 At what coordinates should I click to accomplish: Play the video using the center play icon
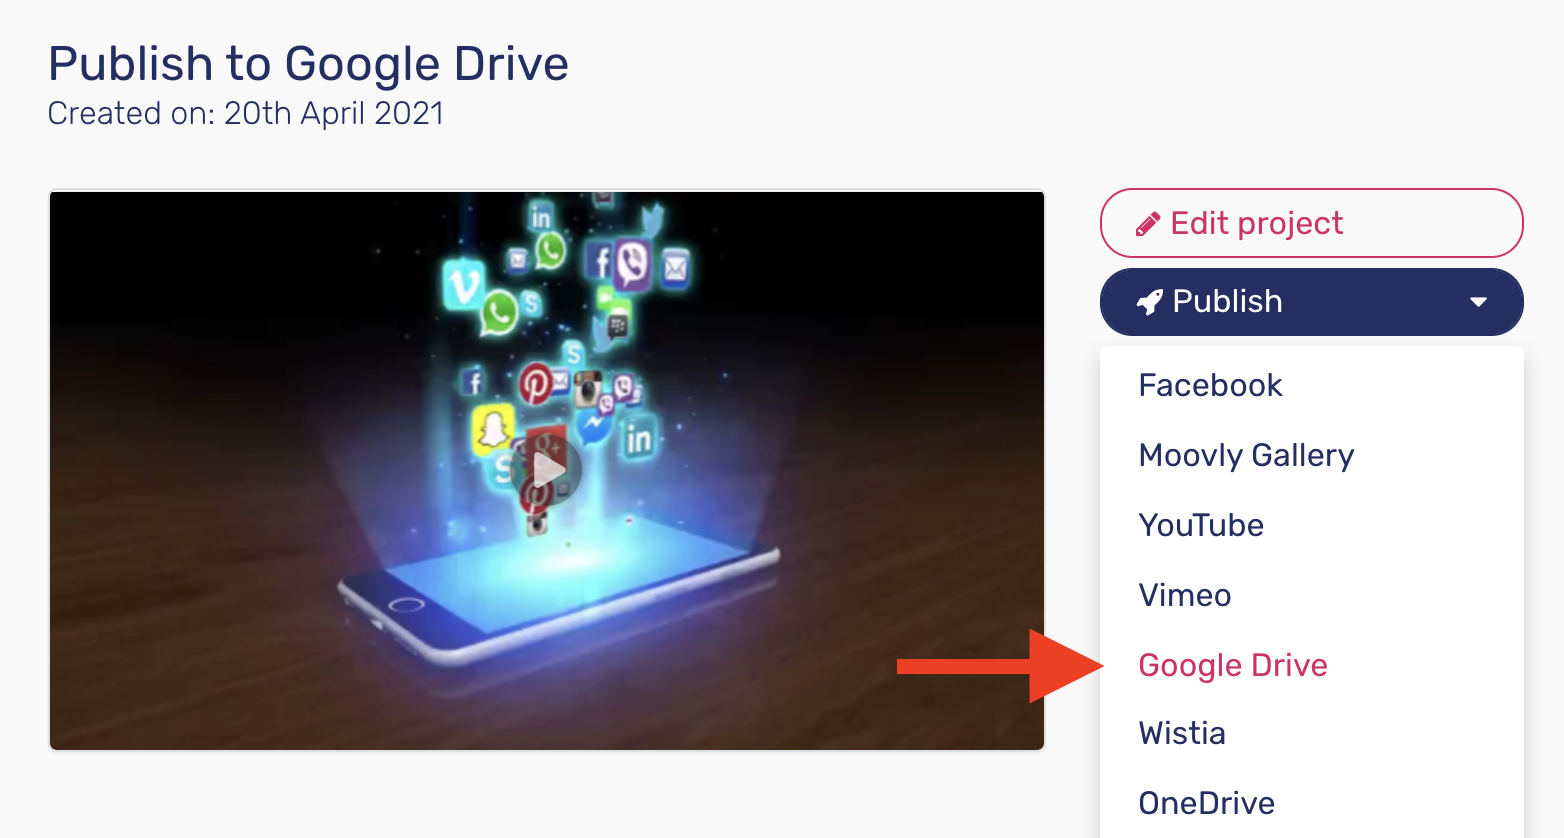[546, 470]
